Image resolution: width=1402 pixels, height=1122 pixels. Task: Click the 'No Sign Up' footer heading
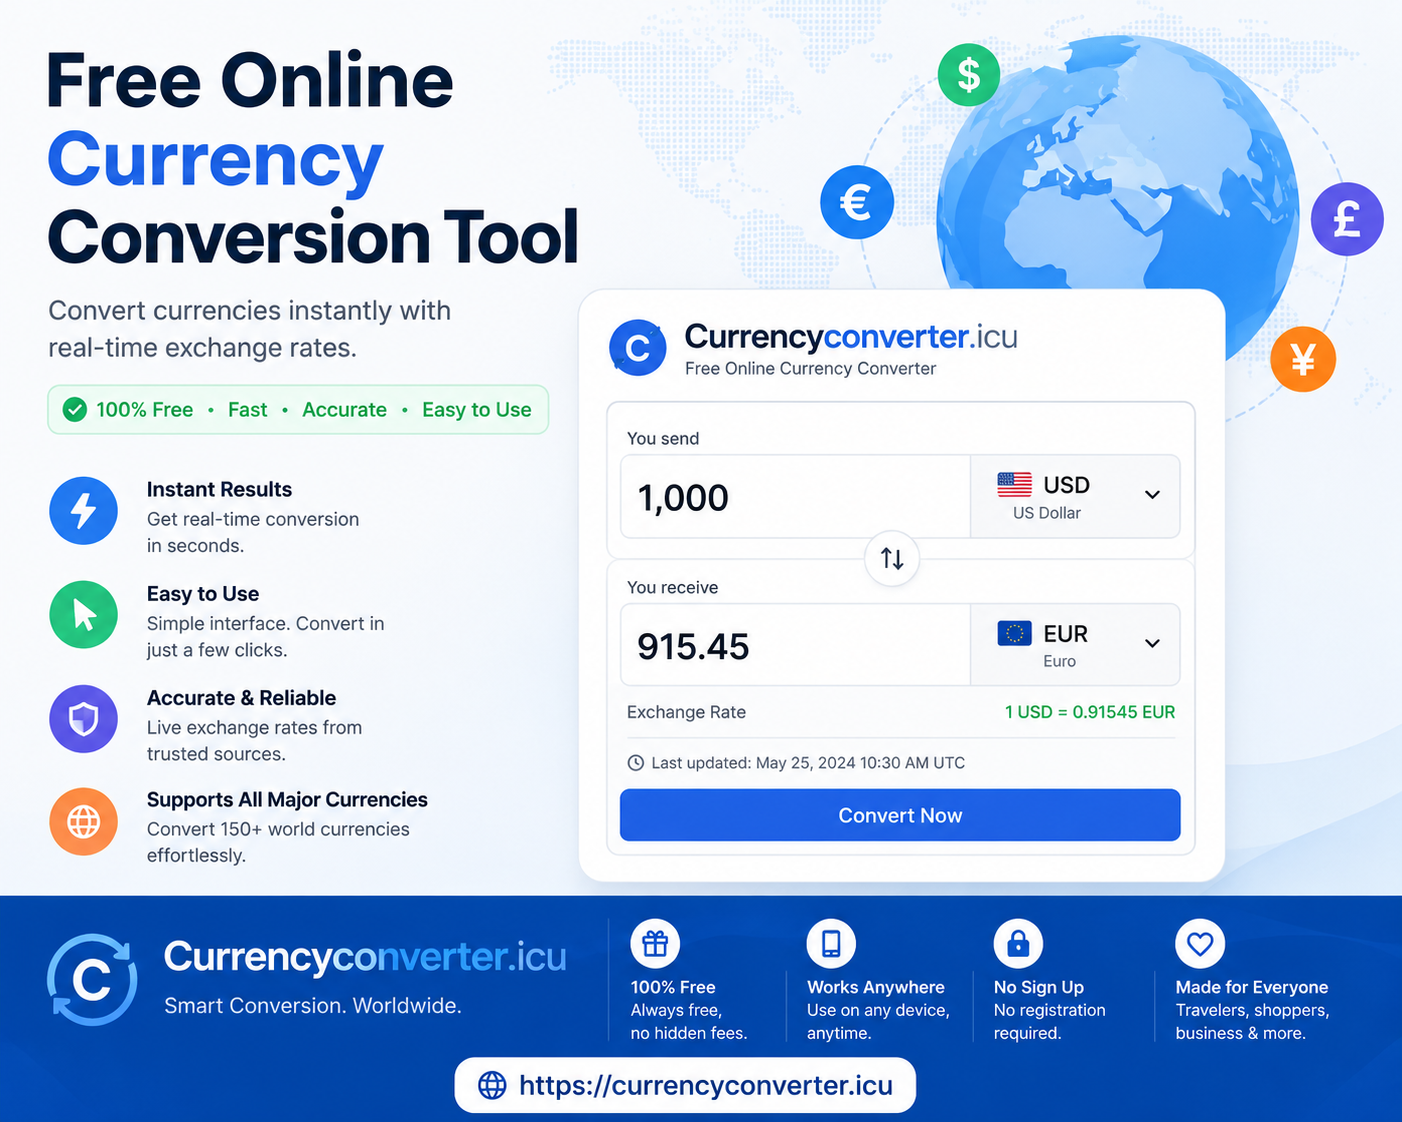(x=1039, y=987)
